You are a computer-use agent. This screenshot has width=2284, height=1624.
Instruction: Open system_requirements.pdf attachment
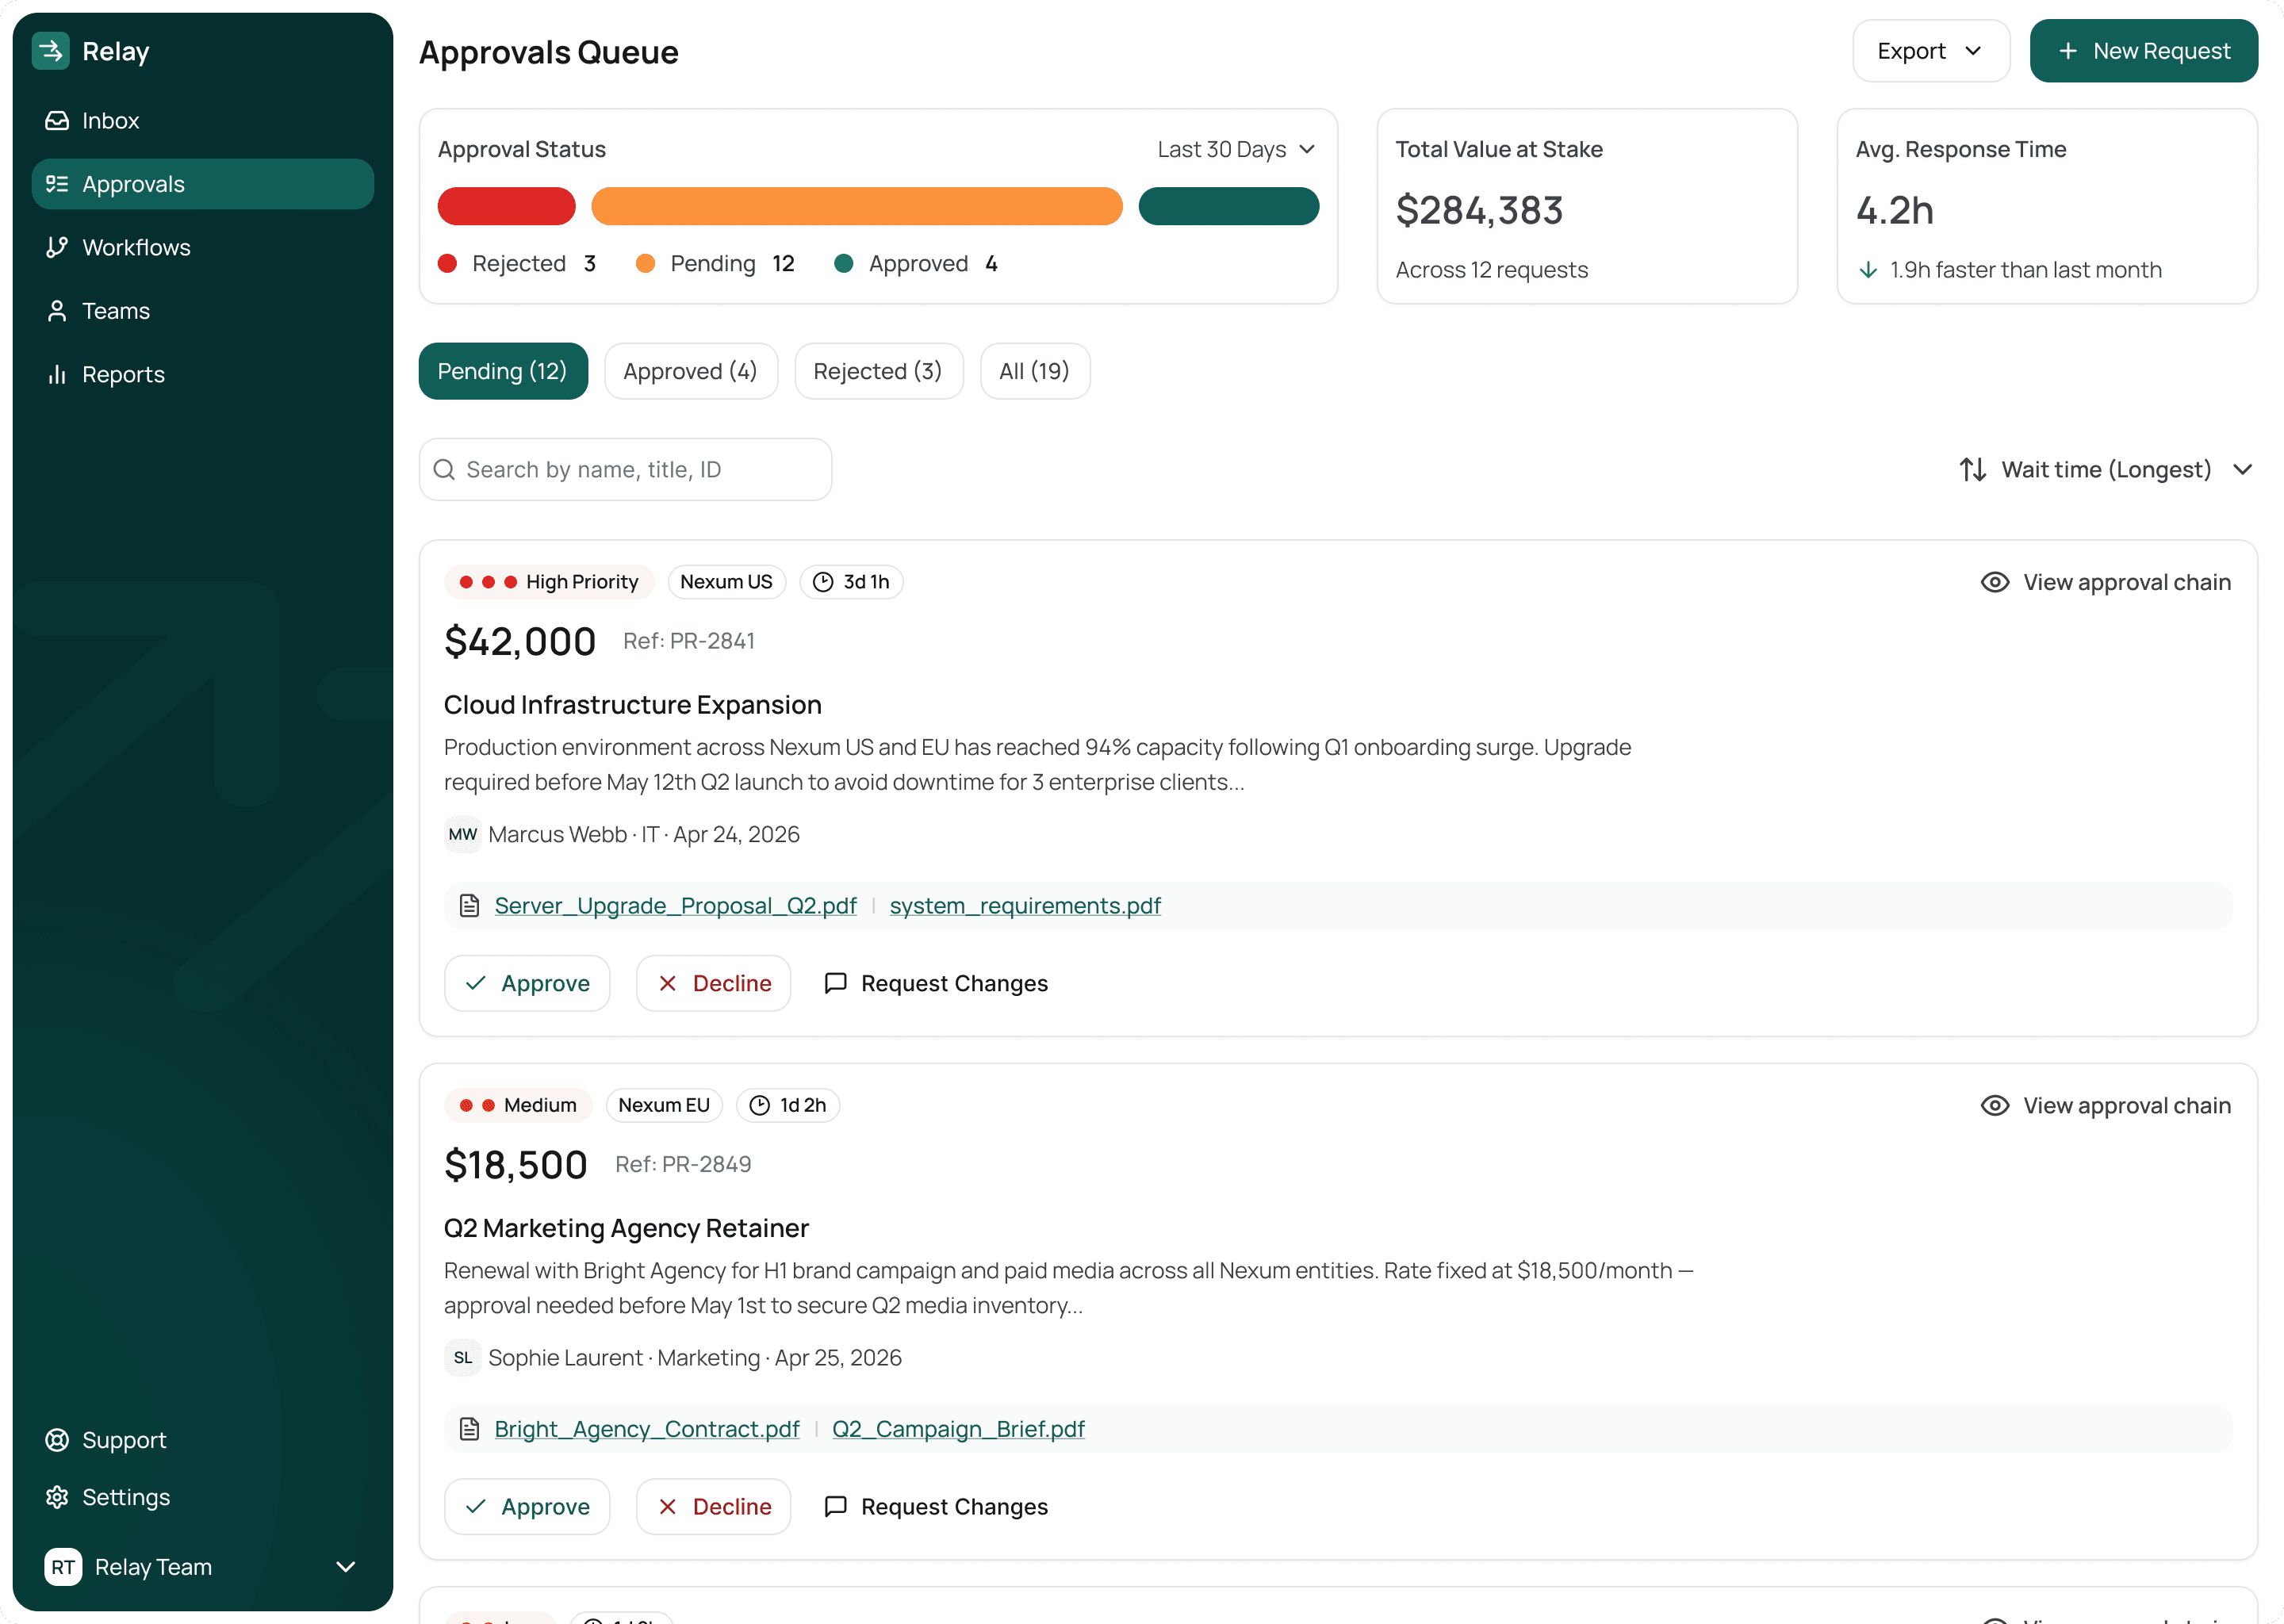coord(1025,906)
